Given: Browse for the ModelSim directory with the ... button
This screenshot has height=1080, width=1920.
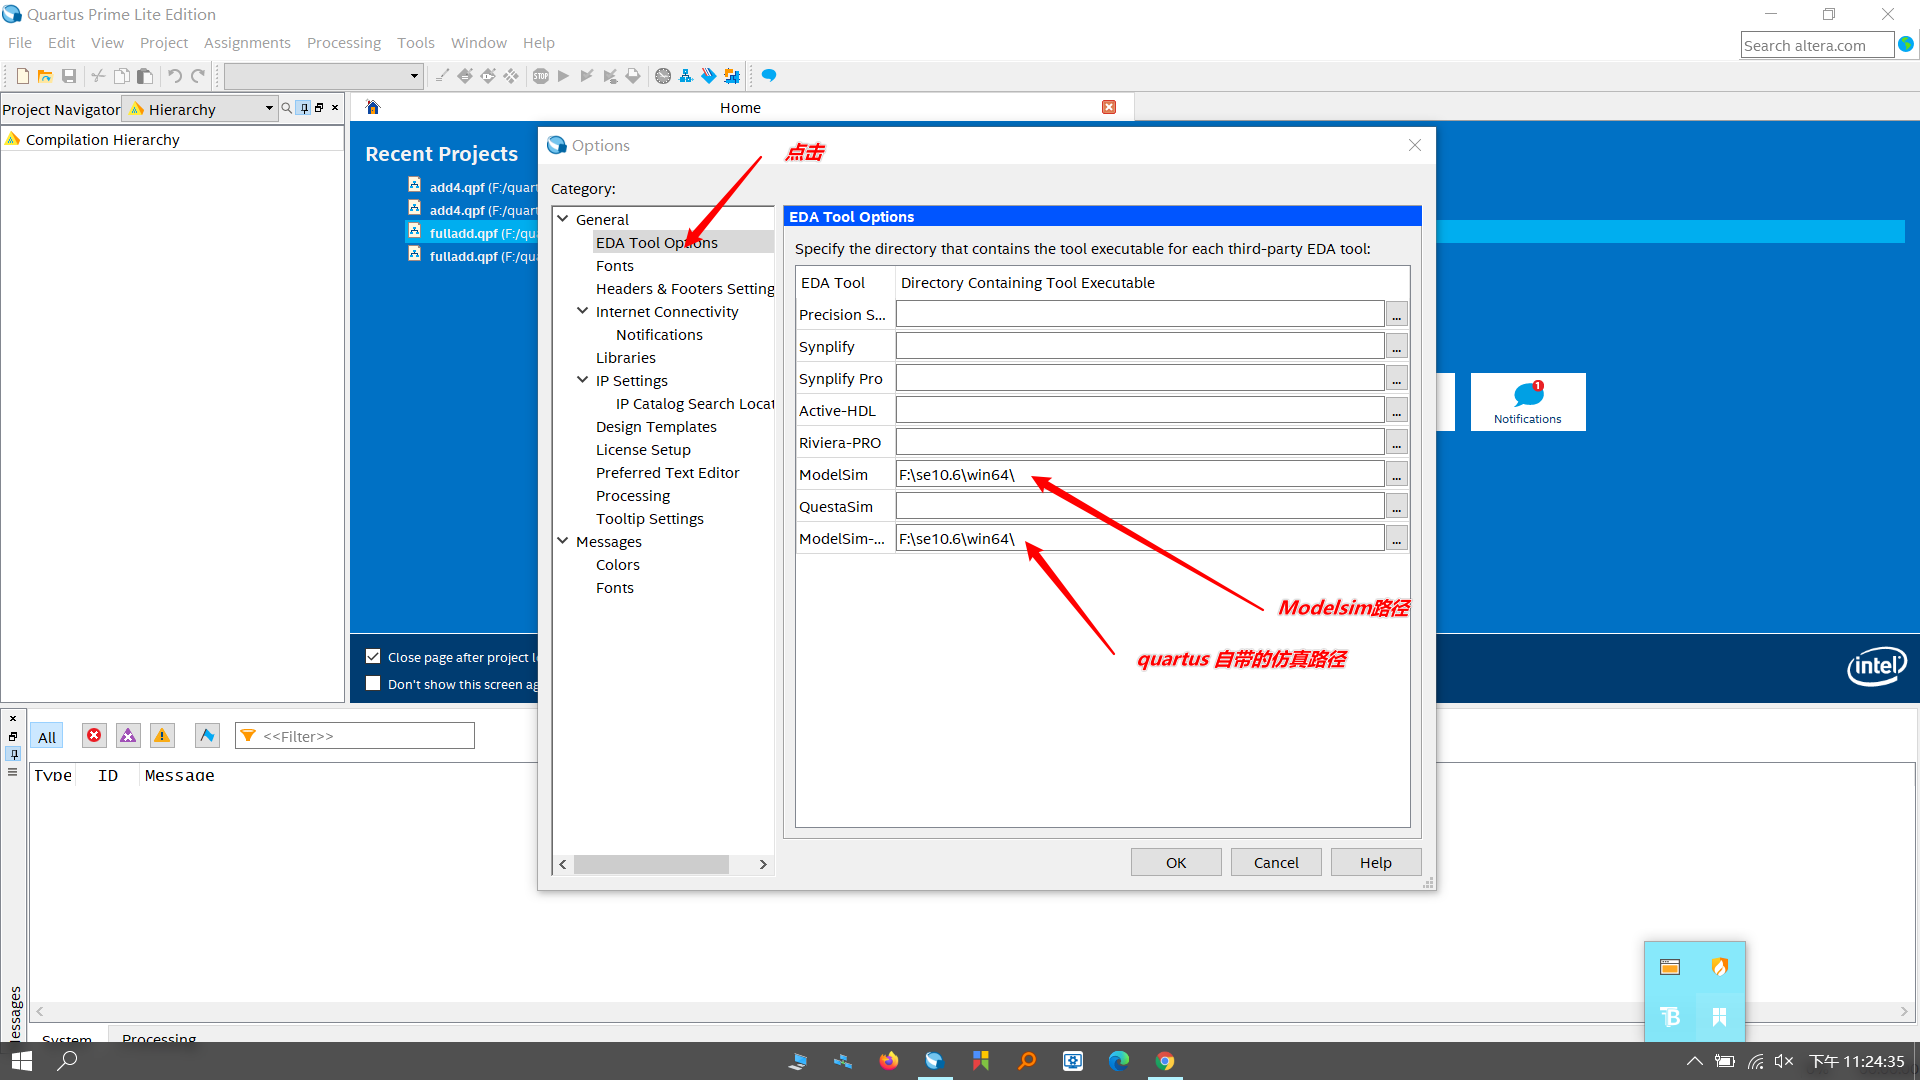Looking at the screenshot, I should tap(1397, 475).
